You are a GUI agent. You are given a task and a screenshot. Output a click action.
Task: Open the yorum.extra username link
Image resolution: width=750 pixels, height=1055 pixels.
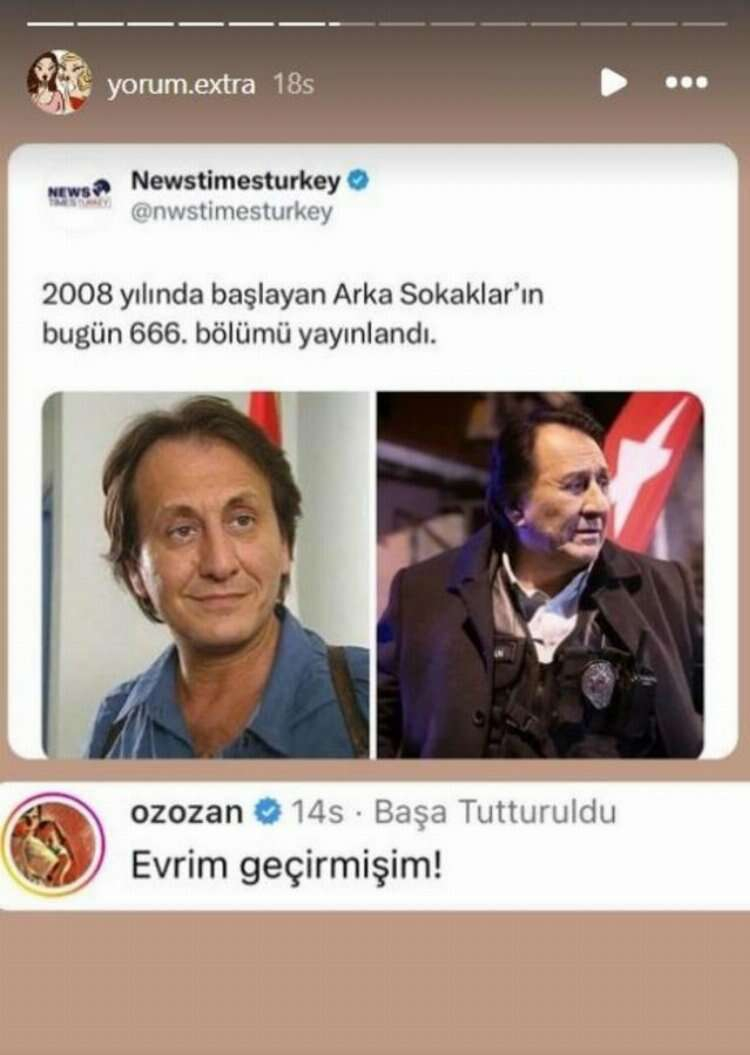click(181, 85)
